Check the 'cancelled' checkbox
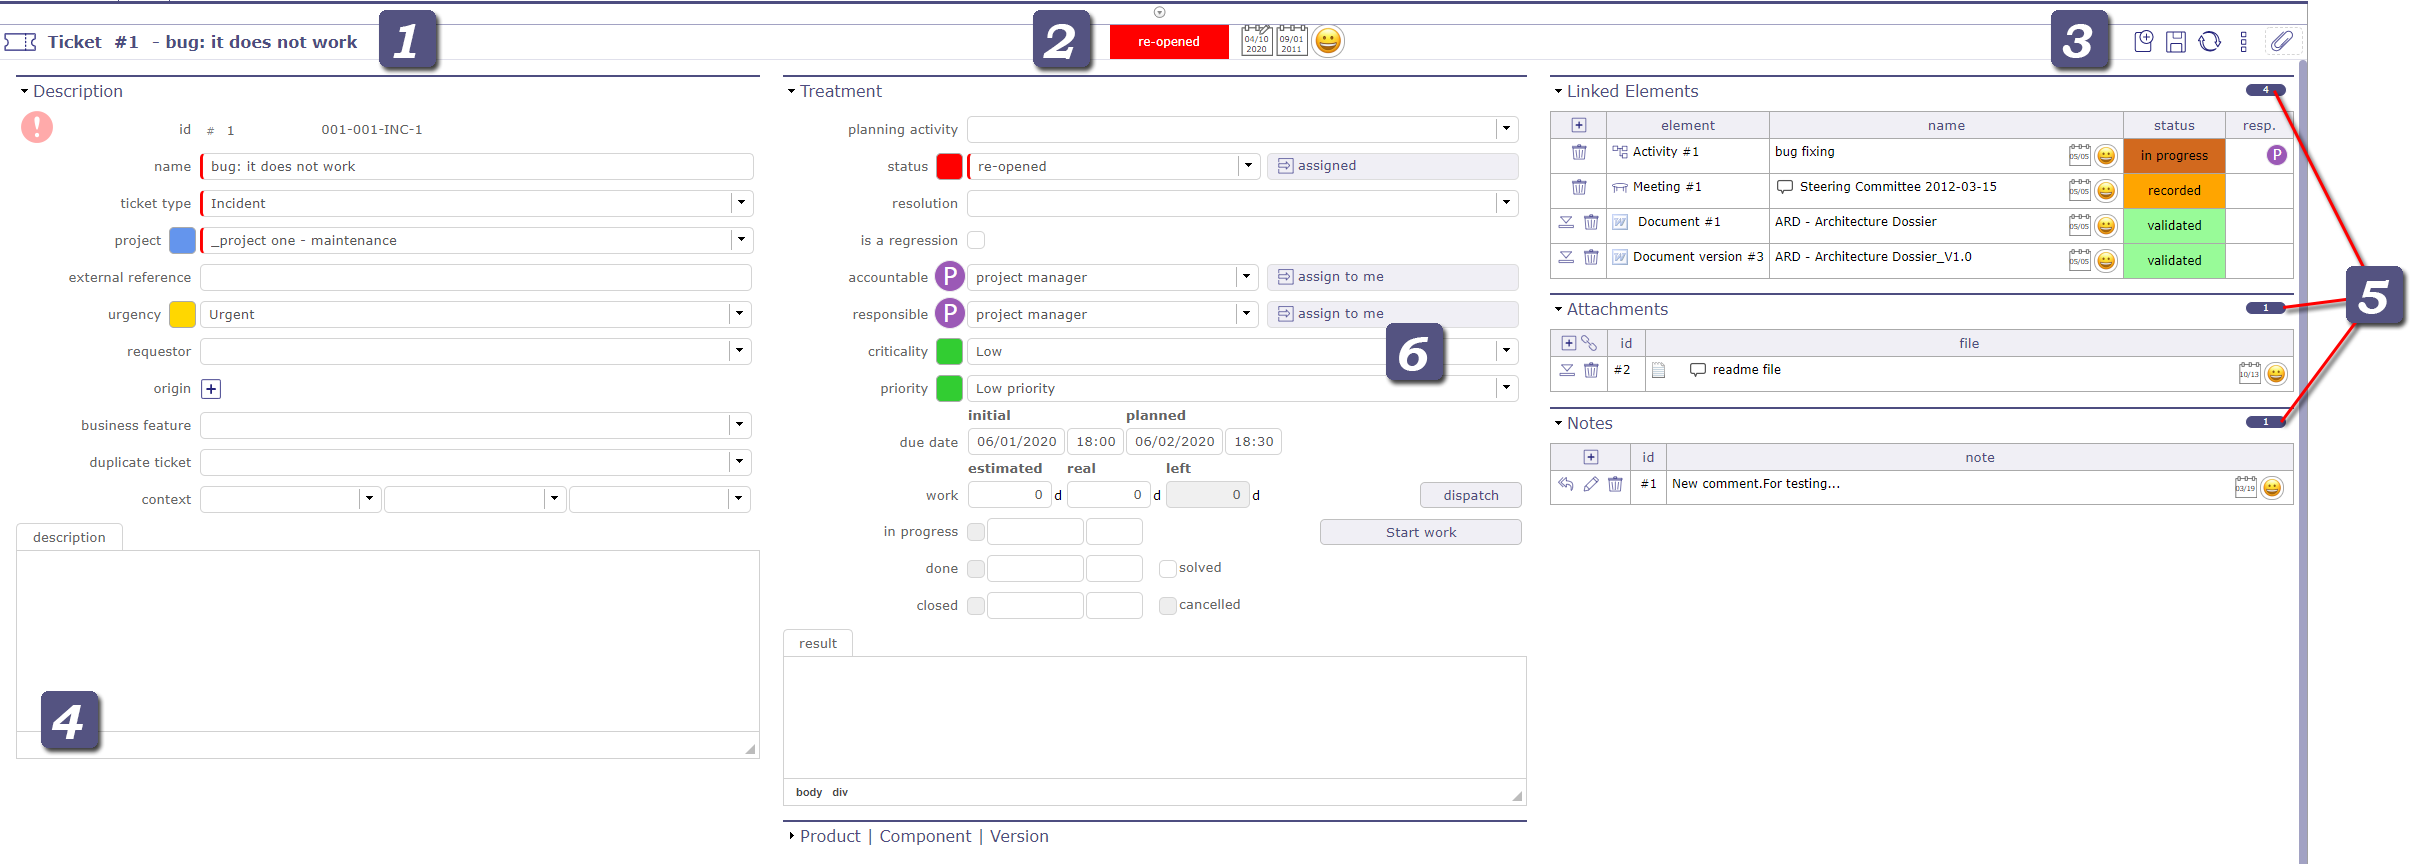Image resolution: width=2419 pixels, height=864 pixels. 1167,605
